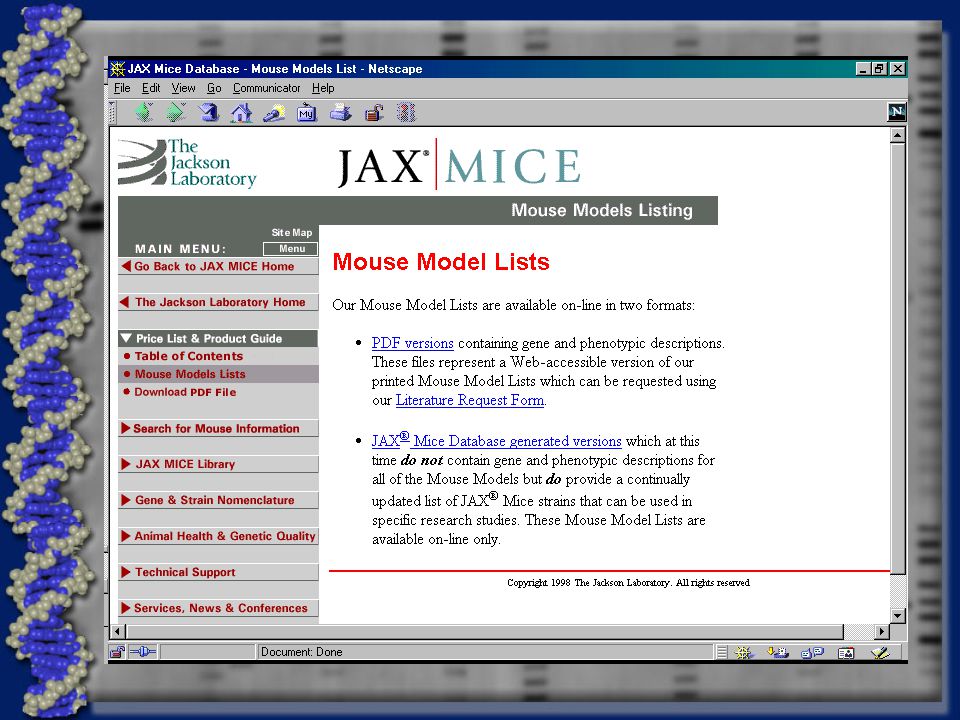Open Composer icon in component bar
Screen dimensions: 960x720
pyautogui.click(x=880, y=653)
